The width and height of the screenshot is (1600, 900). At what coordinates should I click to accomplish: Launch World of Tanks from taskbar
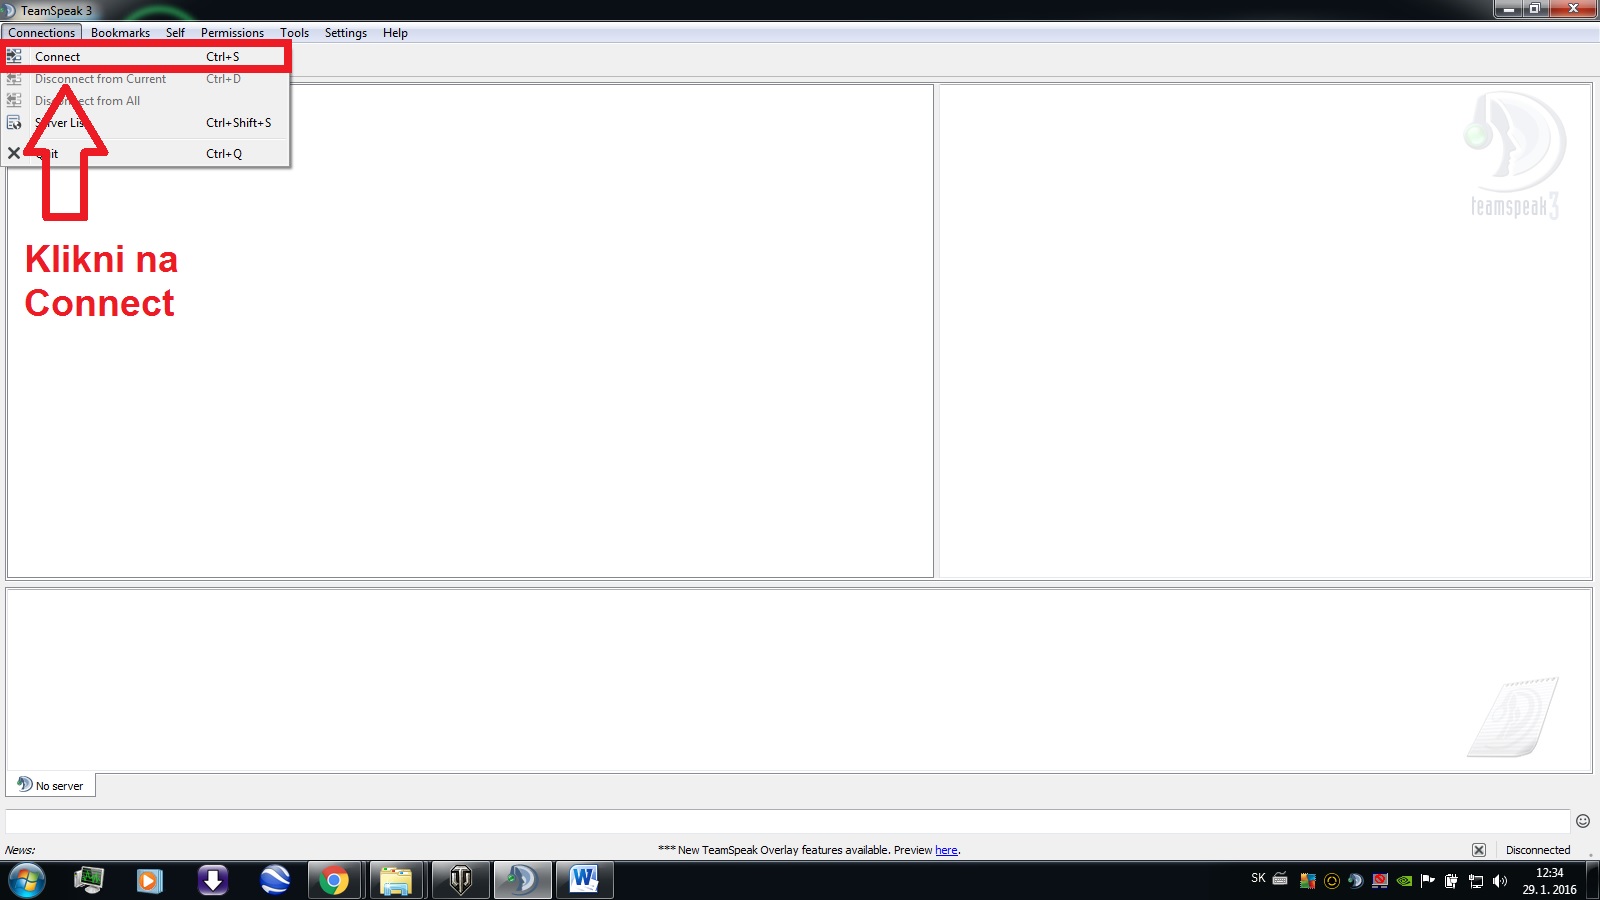(460, 881)
